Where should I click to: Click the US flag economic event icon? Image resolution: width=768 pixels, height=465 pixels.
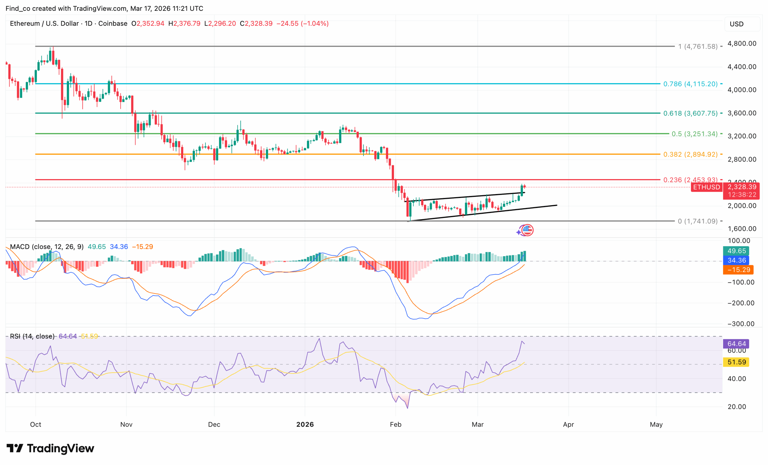pos(527,230)
